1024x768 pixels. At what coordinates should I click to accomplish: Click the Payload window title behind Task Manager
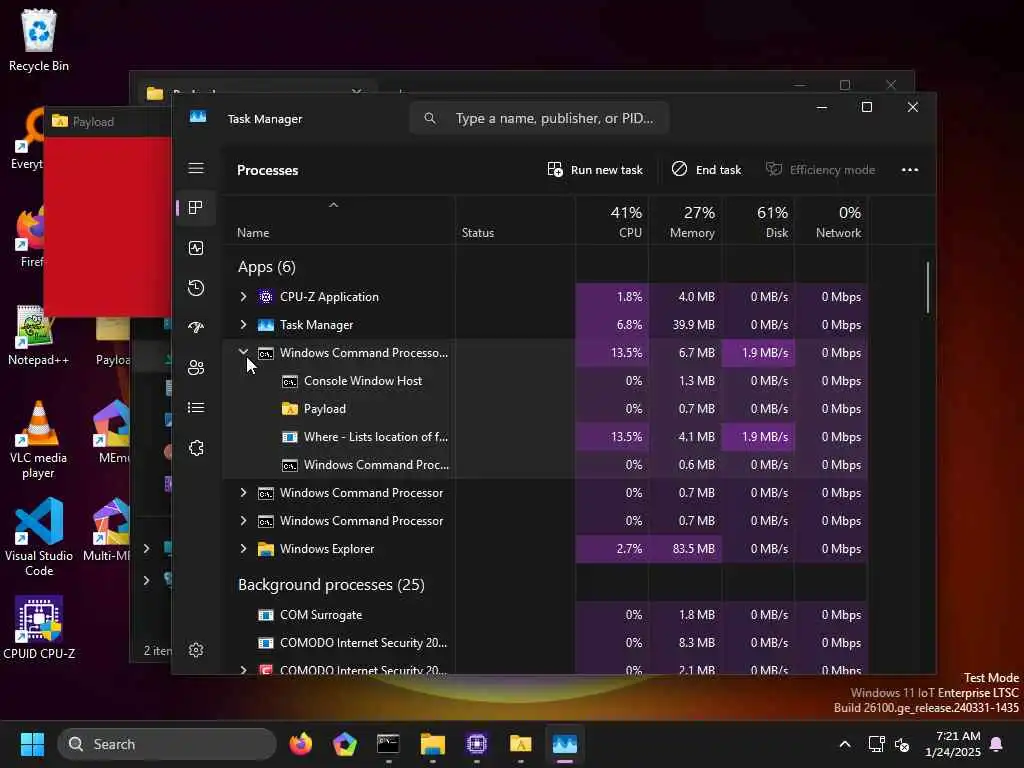[x=93, y=122]
